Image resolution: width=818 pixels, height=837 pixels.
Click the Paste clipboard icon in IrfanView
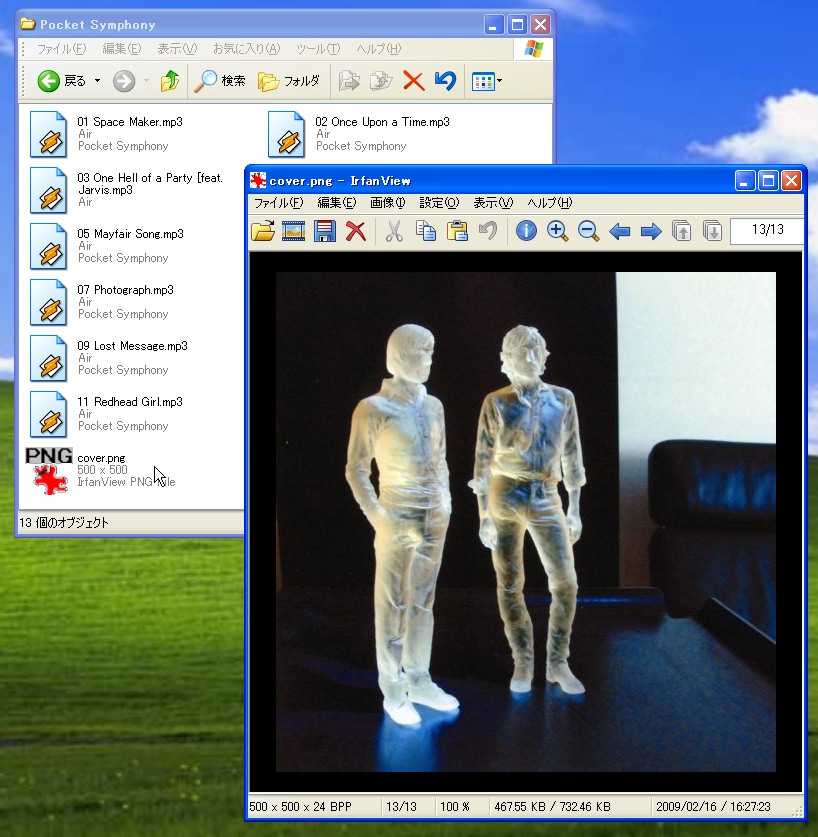point(457,231)
